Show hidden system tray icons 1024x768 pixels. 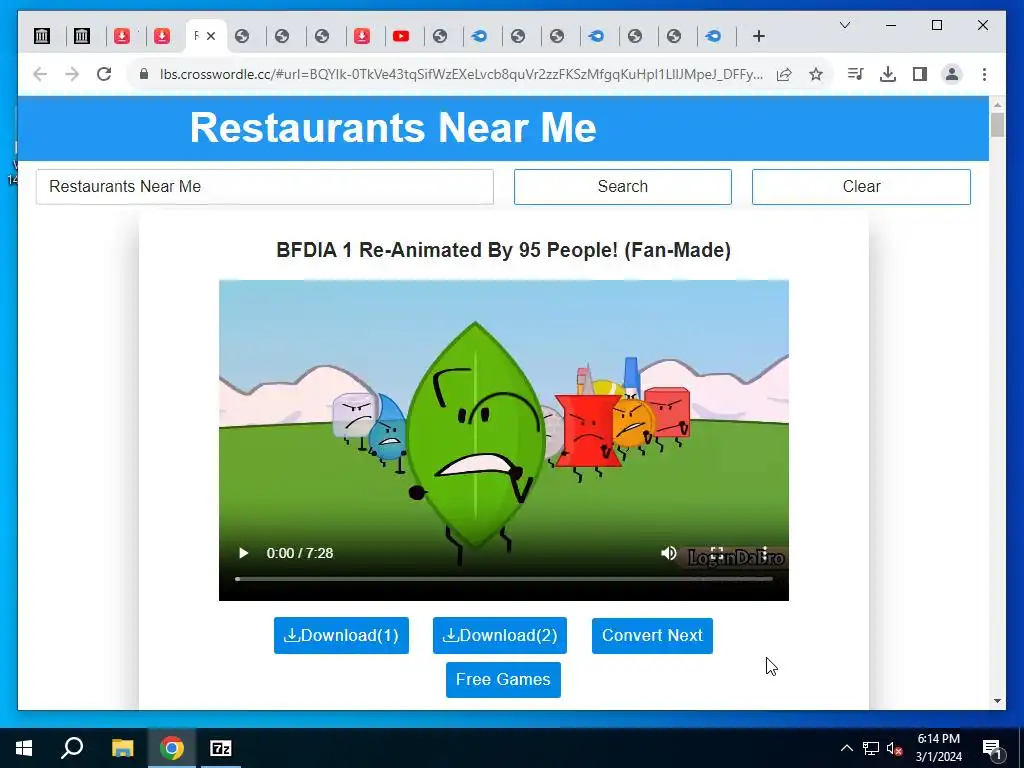[846, 748]
